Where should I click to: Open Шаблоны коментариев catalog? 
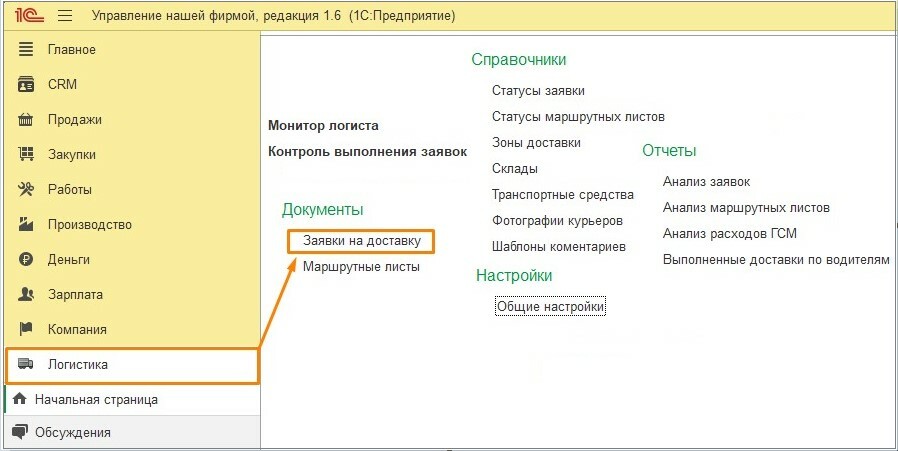tap(558, 247)
